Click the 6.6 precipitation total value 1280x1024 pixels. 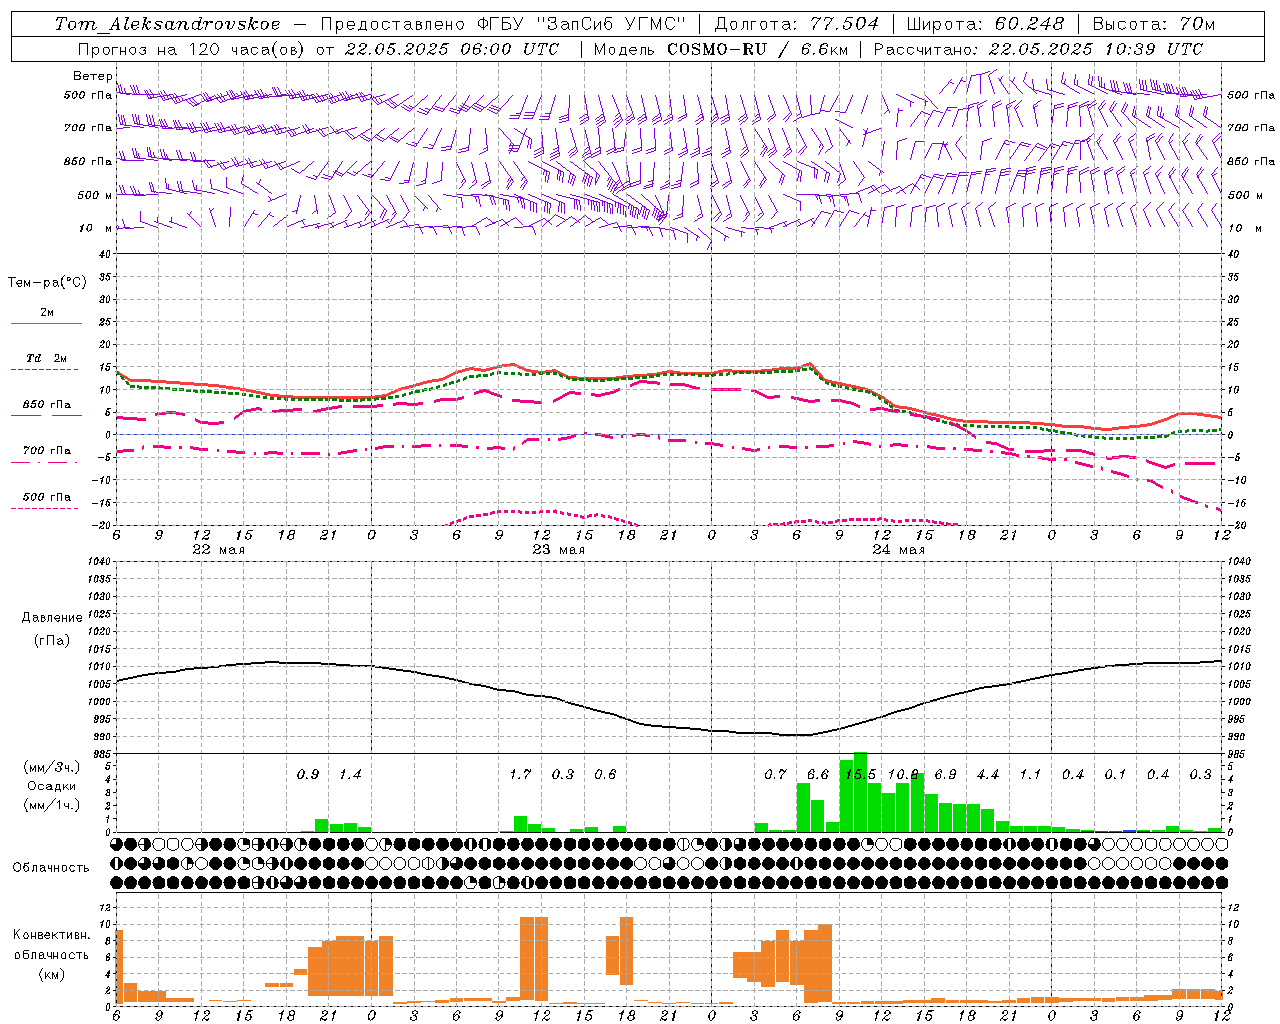click(x=818, y=775)
